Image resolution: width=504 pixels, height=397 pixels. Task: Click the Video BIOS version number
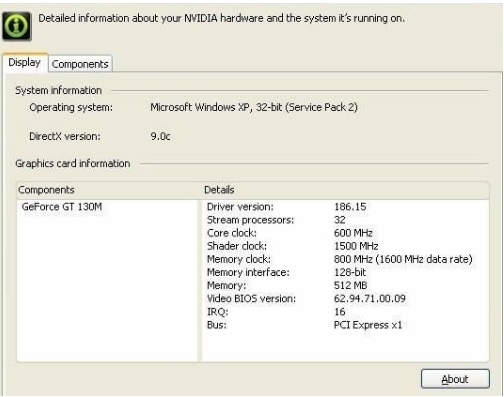coord(370,299)
